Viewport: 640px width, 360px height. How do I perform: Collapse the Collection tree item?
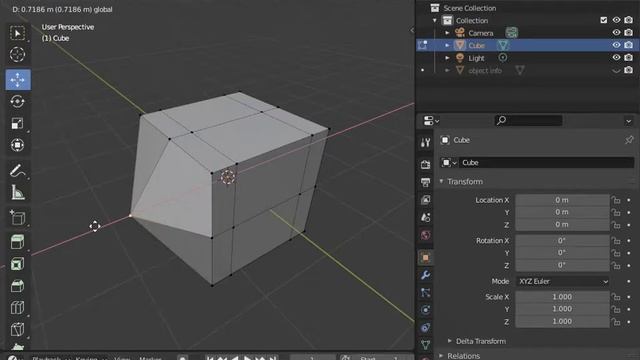click(435, 20)
